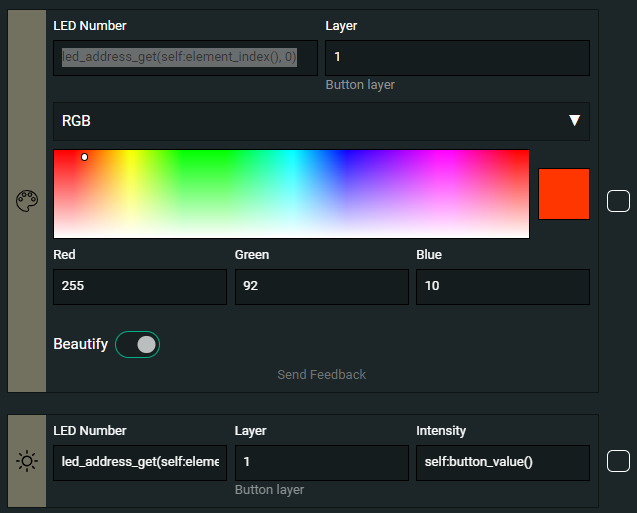
Task: Click the LED Number field in the intensity block
Action: pyautogui.click(x=139, y=463)
